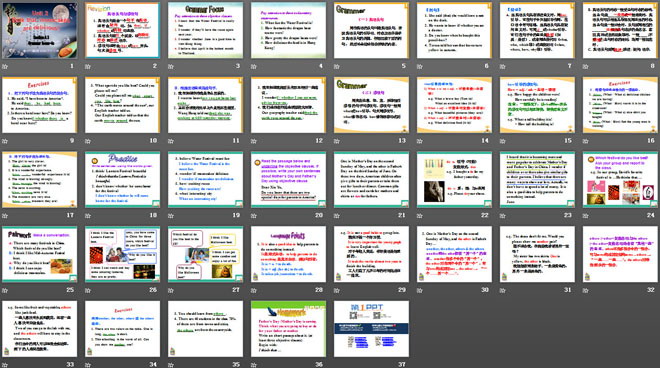Click the animation star icon under slide 1

click(x=5, y=67)
